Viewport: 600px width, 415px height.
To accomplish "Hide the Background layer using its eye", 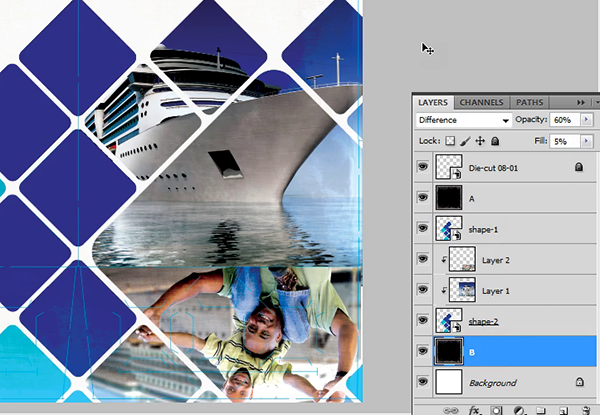I will click(423, 382).
